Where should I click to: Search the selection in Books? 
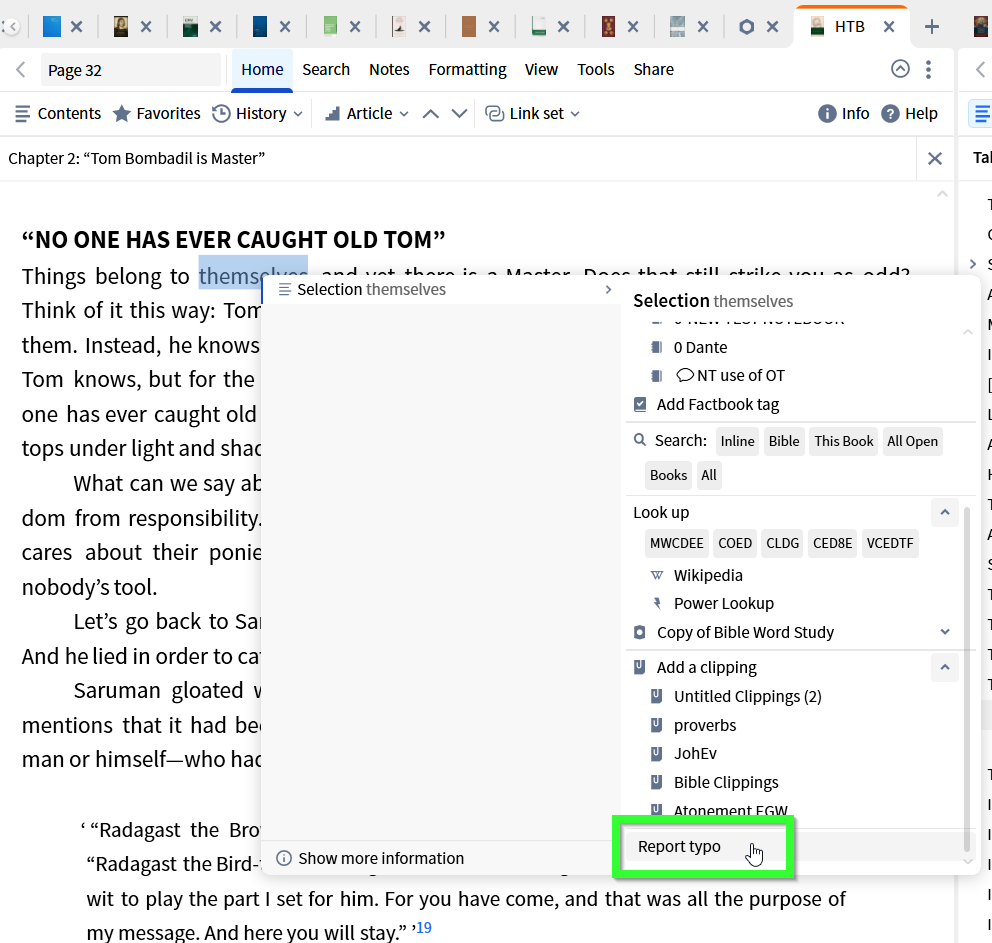(668, 475)
